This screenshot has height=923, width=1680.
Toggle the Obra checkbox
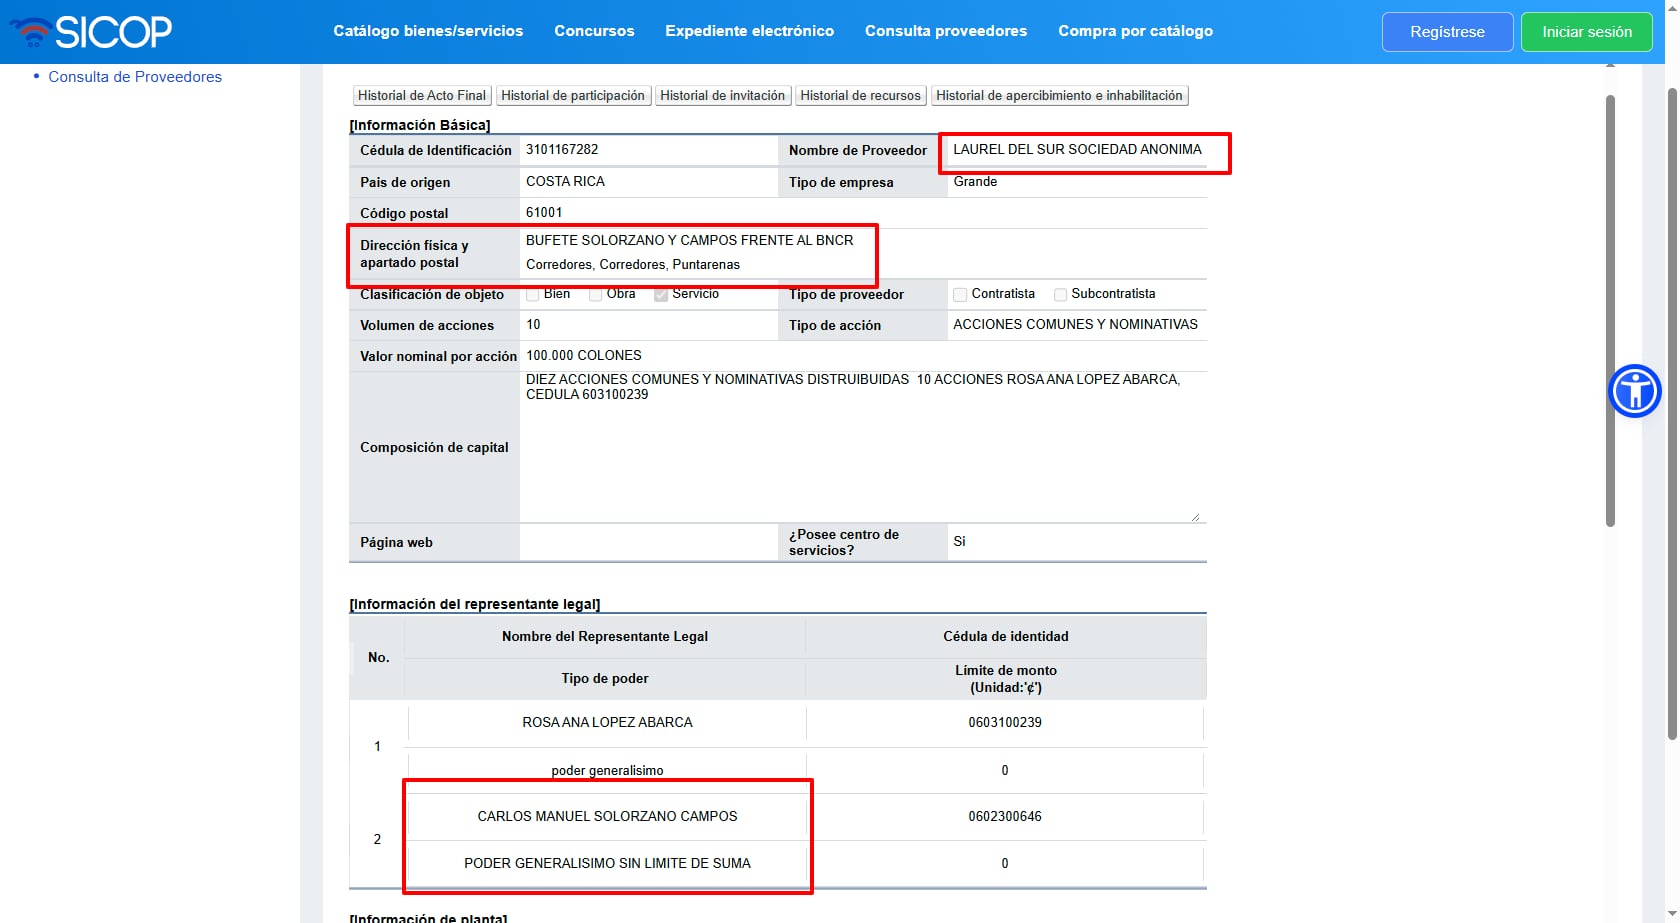[596, 295]
